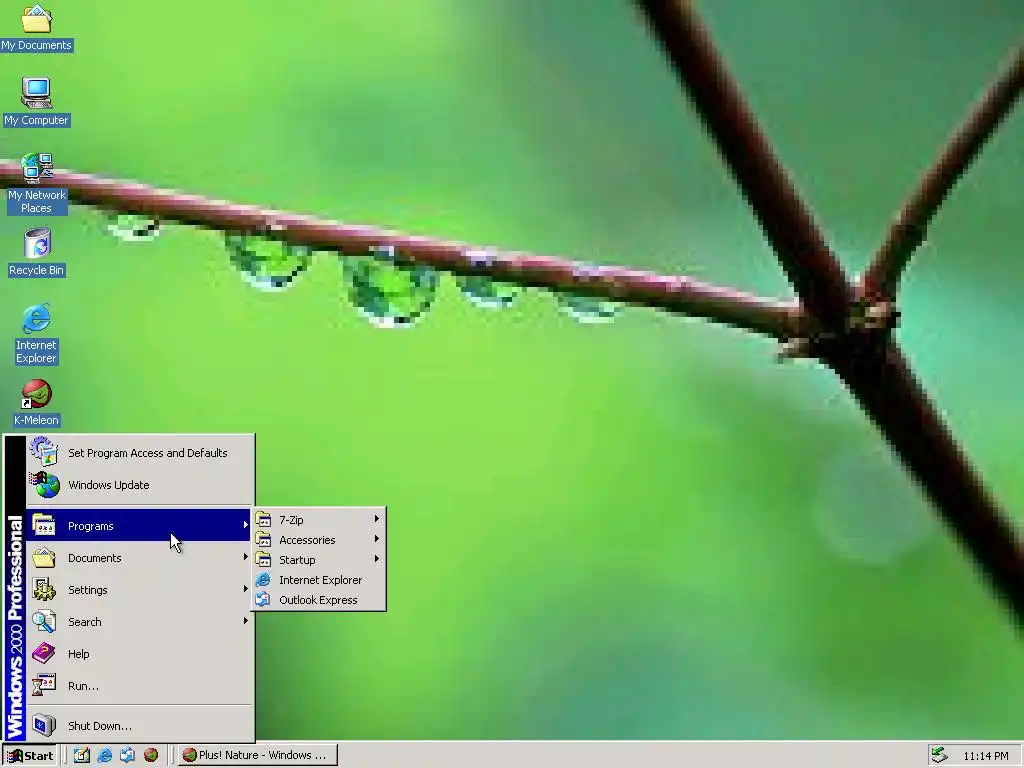Click the Settings gear icon in Start menu

coord(44,589)
